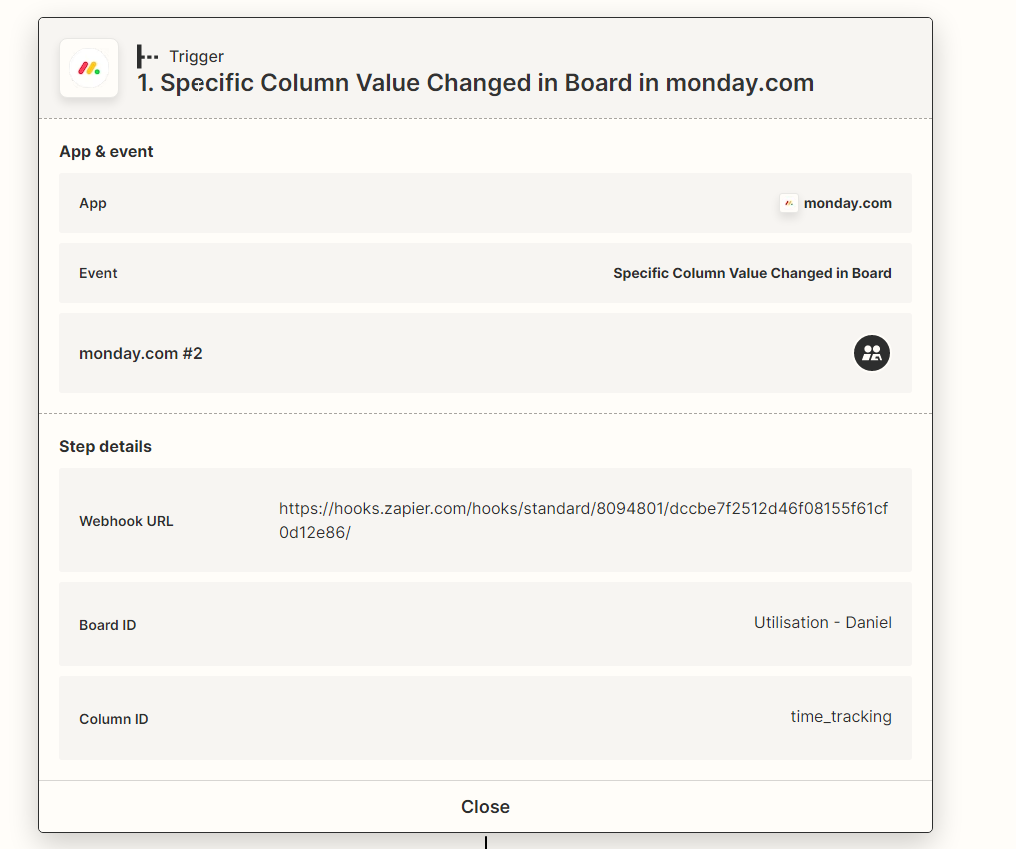The image size is (1016, 849).
Task: Click the Trigger label in header
Action: (x=196, y=56)
